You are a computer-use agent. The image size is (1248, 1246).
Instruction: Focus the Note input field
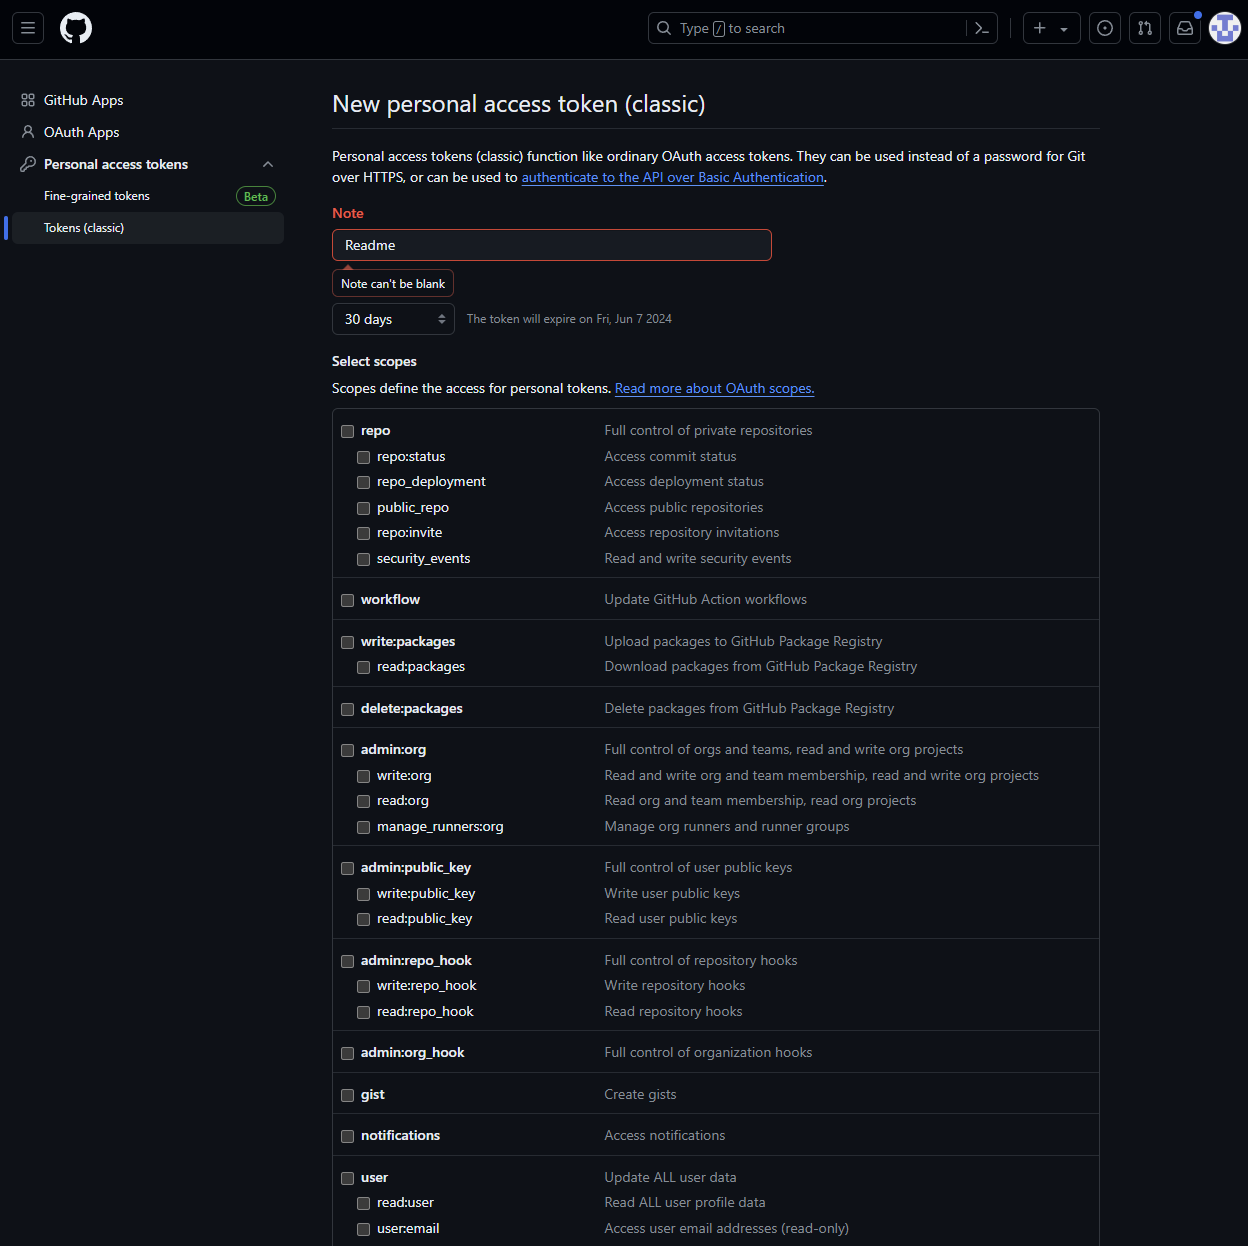pyautogui.click(x=552, y=245)
